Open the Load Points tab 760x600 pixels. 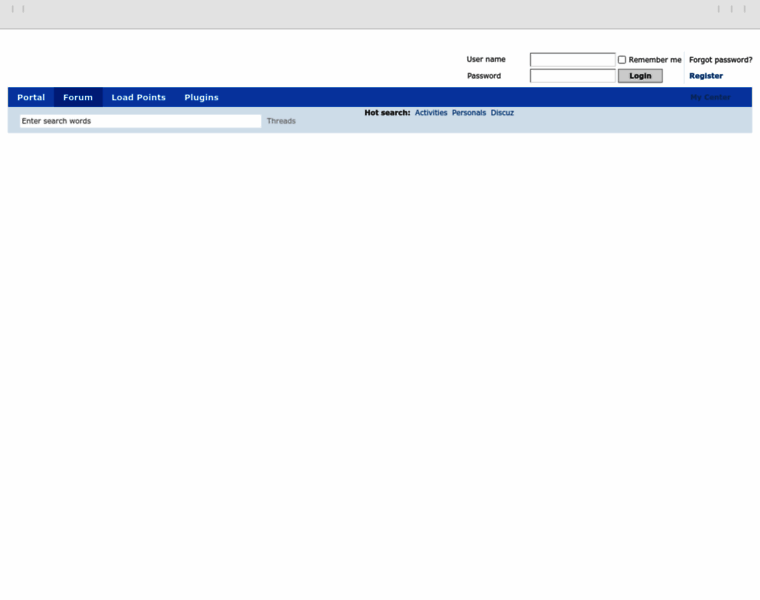(139, 97)
